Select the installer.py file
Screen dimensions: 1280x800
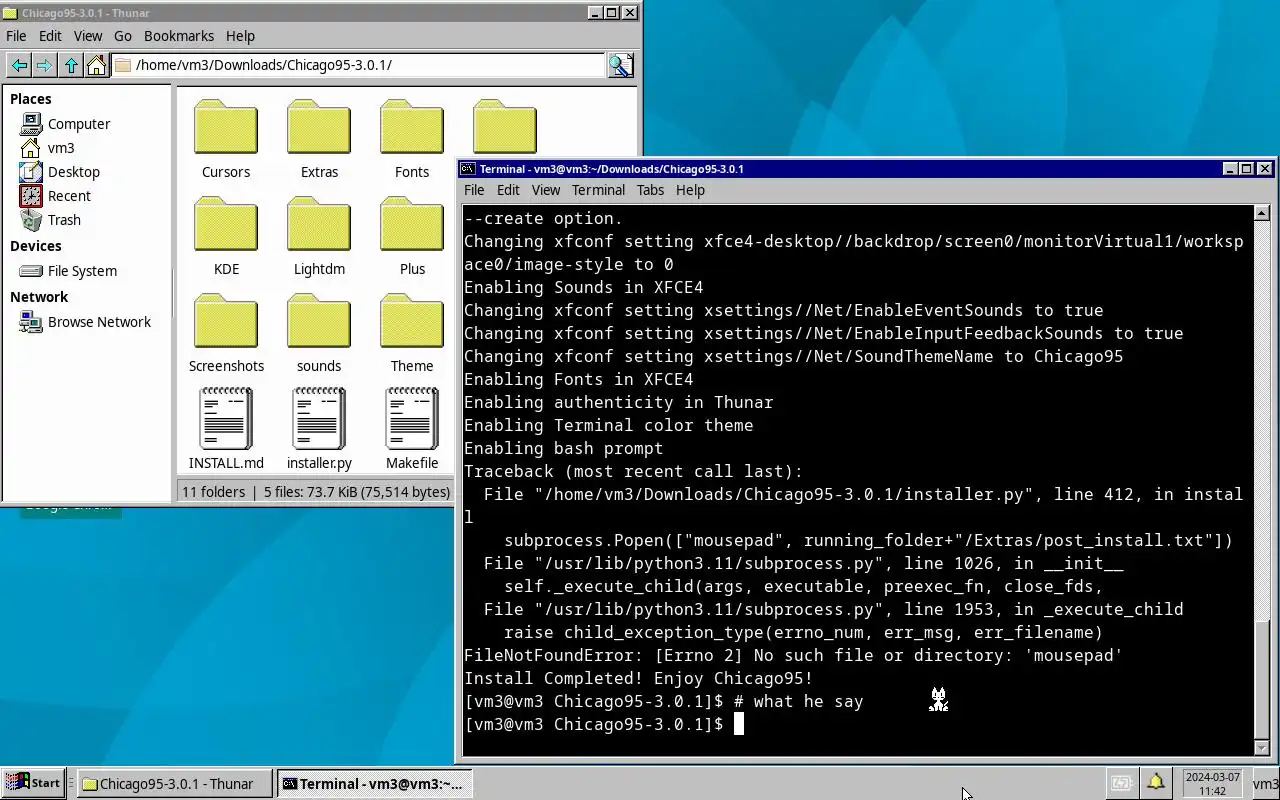click(x=319, y=430)
